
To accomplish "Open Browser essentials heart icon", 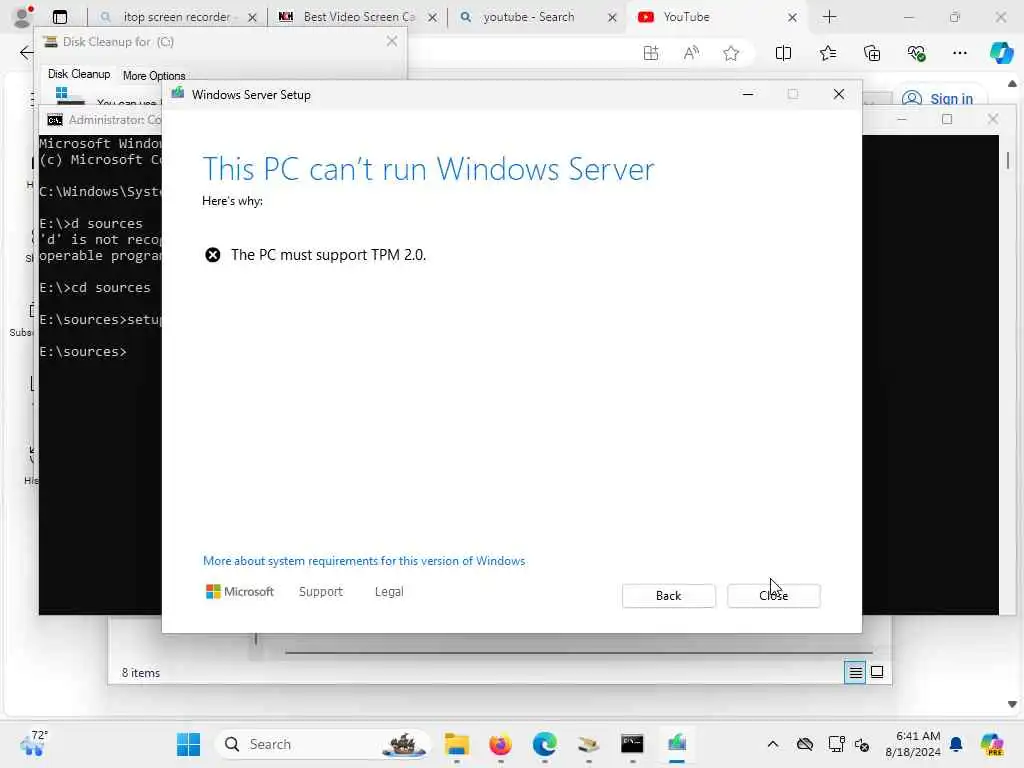I will [x=916, y=53].
